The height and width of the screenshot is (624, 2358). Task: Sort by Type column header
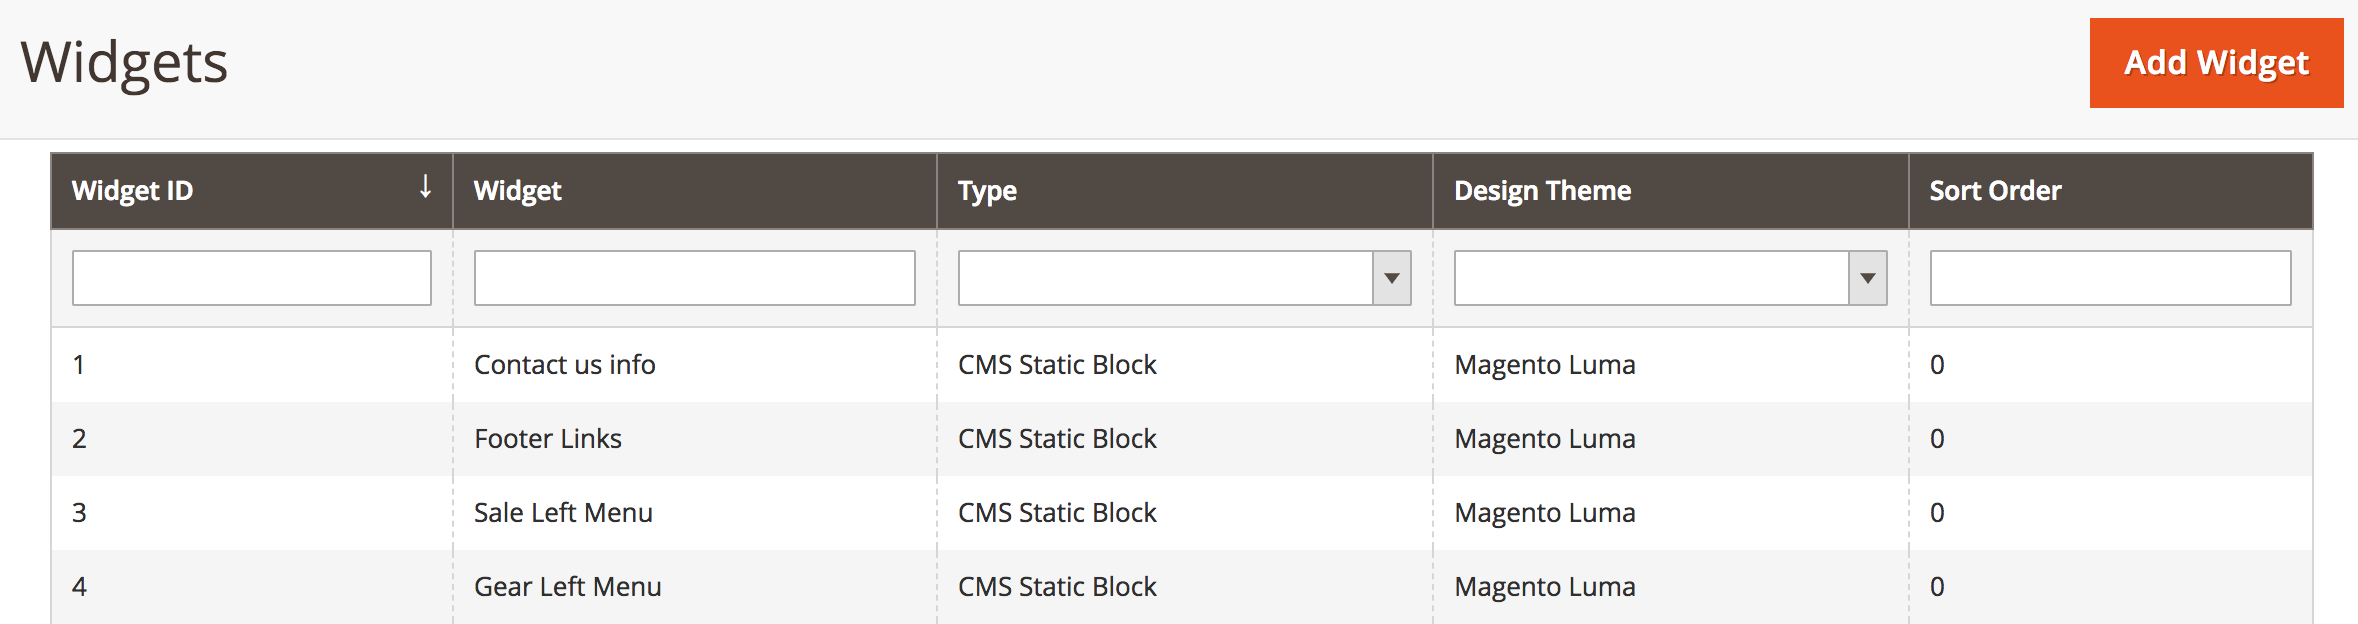pyautogui.click(x=987, y=191)
